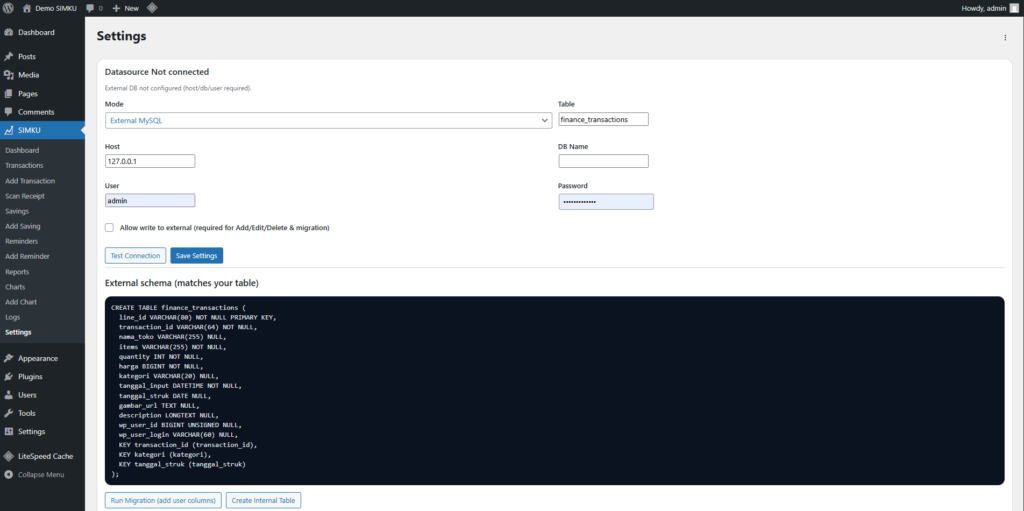Viewport: 1024px width, 511px height.
Task: Open the comments bubble in admin bar
Action: [94, 8]
